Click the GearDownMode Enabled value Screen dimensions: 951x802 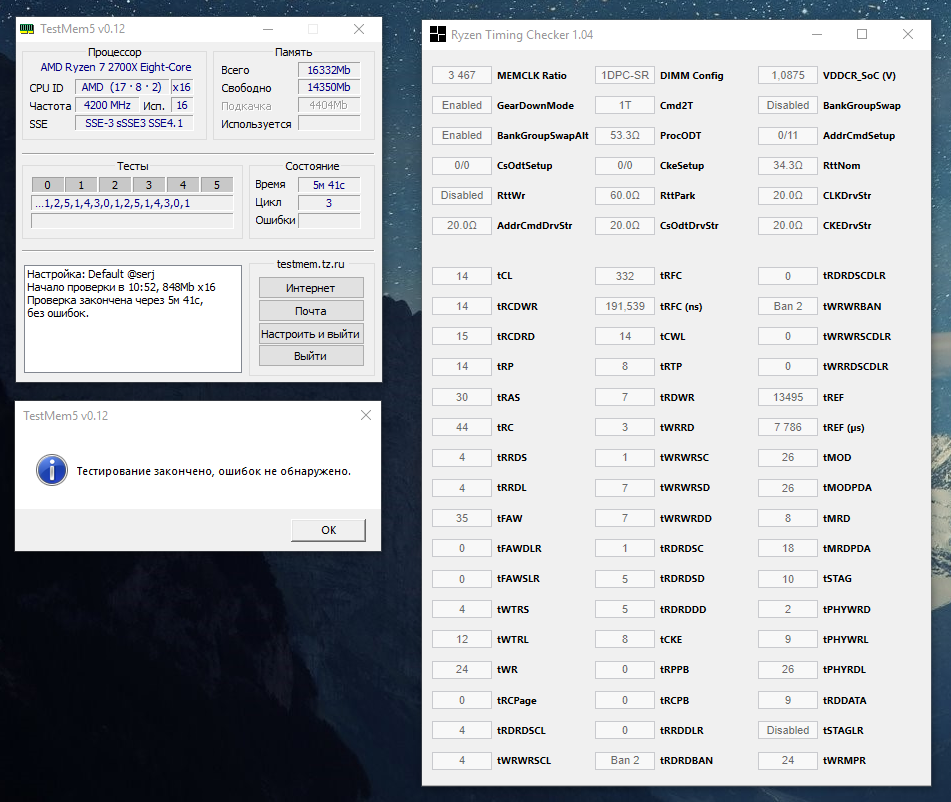coord(462,106)
